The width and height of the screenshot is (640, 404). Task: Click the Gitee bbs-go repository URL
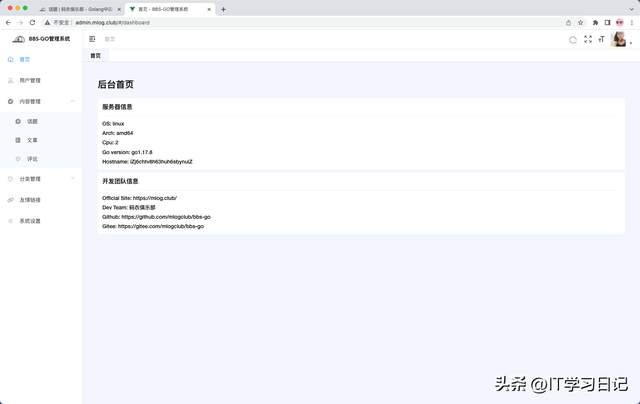pyautogui.click(x=161, y=226)
